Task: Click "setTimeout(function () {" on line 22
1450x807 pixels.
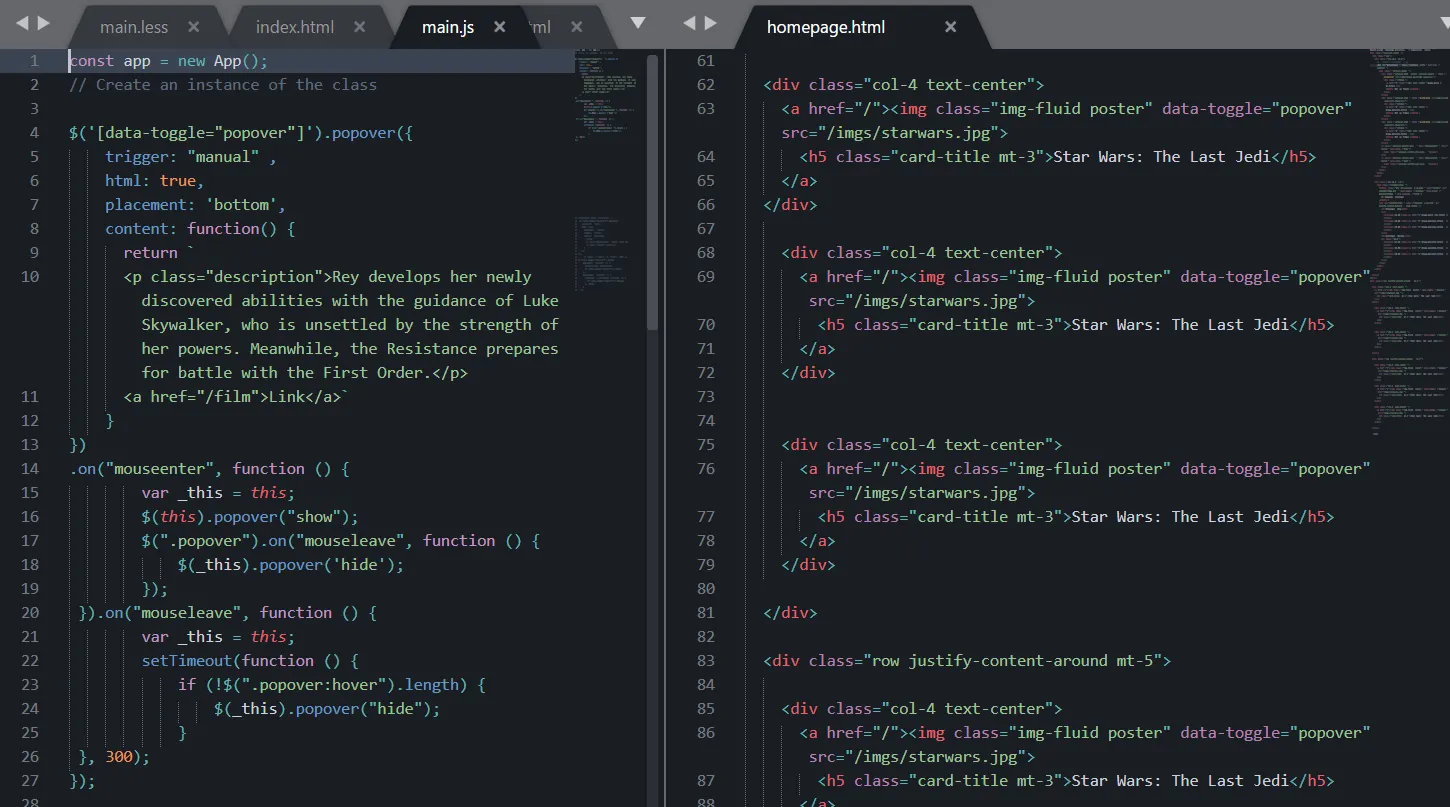Action: pos(250,661)
